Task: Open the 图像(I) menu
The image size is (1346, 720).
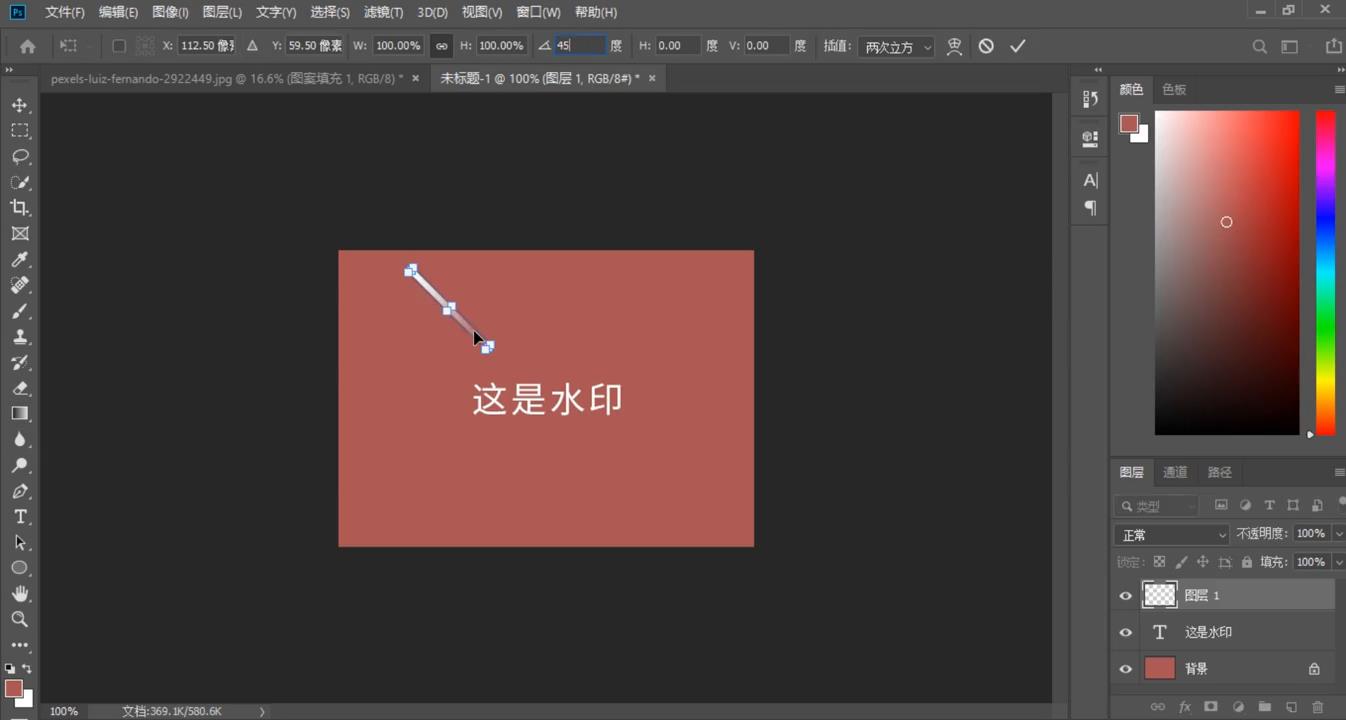Action: (x=170, y=12)
